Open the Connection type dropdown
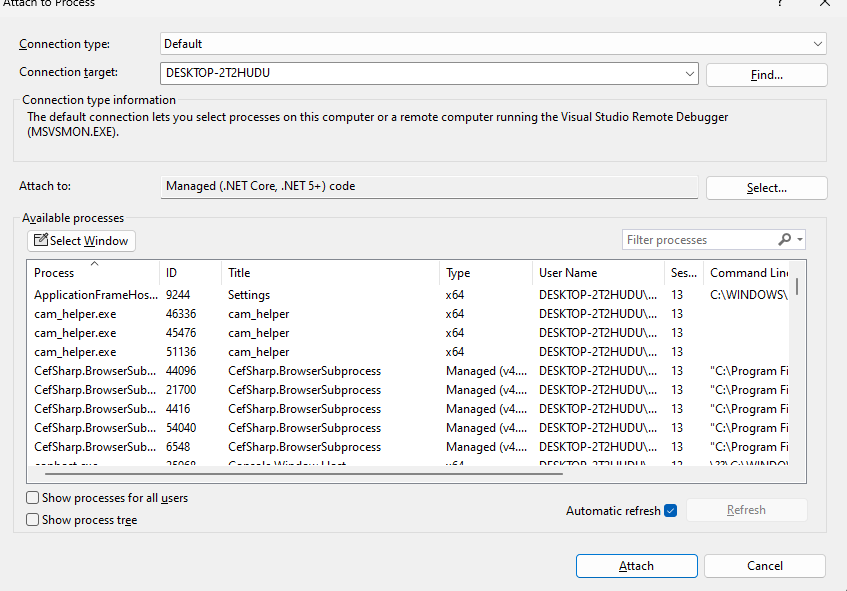The height and width of the screenshot is (591, 847). [818, 44]
